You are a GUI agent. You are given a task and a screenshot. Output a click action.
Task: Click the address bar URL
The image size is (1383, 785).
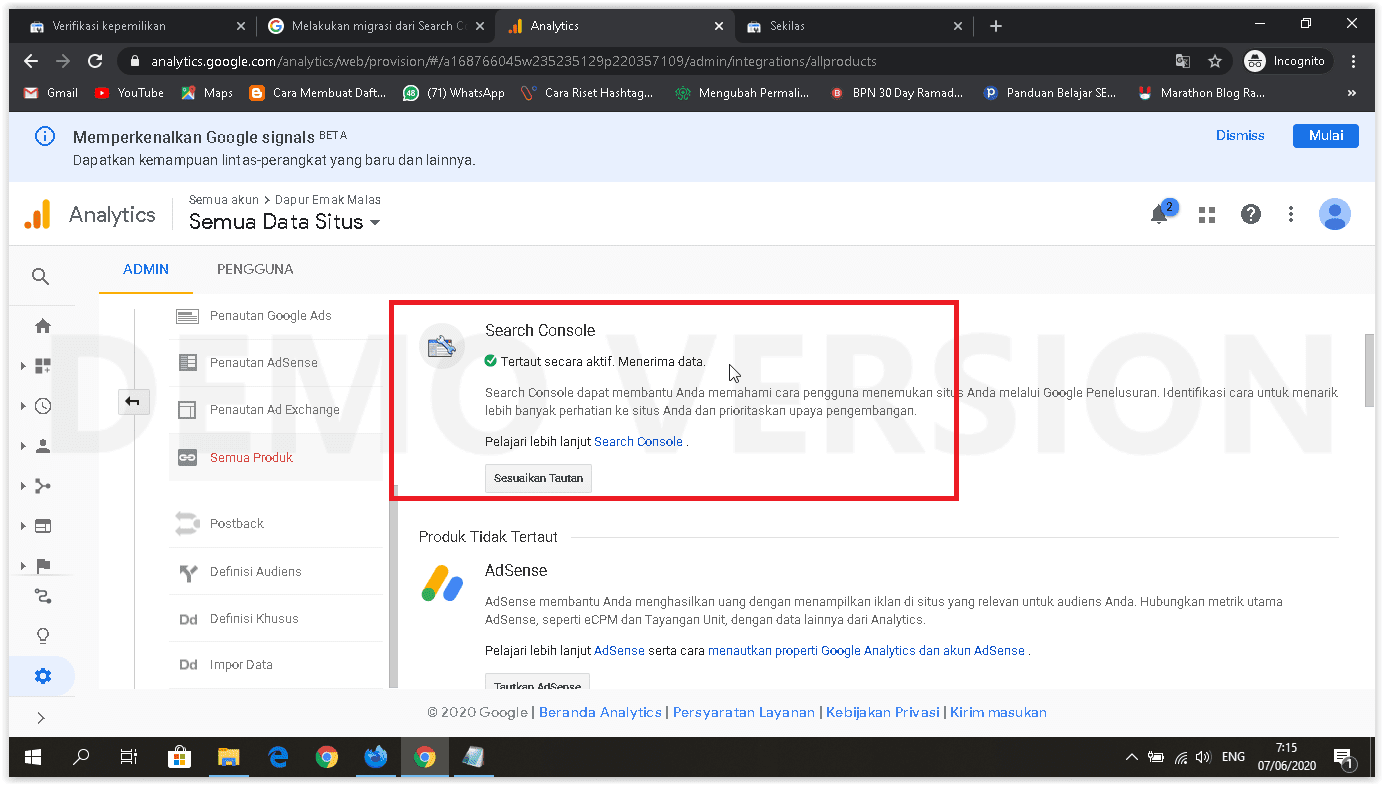[514, 61]
